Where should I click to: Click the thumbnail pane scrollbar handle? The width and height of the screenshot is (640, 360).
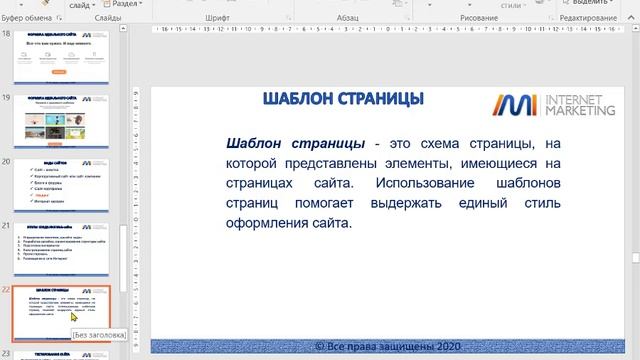click(123, 258)
